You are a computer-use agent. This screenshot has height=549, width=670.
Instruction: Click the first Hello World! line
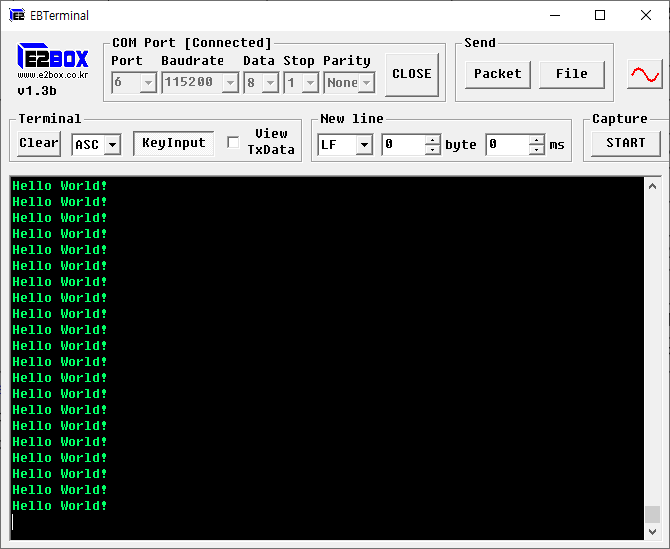tap(59, 186)
